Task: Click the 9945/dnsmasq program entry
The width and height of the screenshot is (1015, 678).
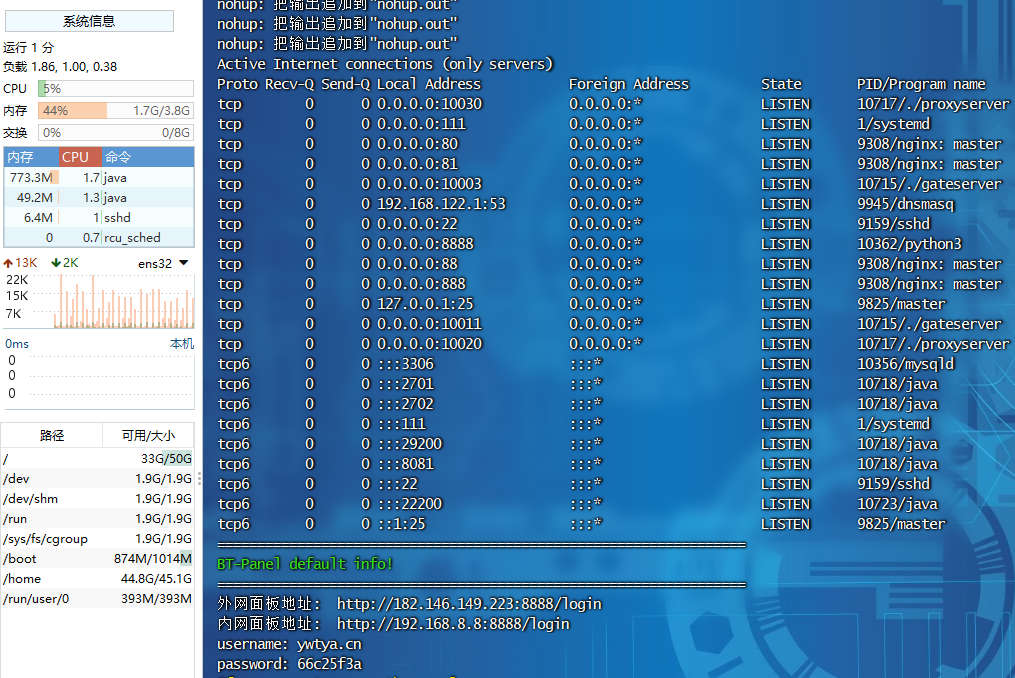Action: pos(906,204)
